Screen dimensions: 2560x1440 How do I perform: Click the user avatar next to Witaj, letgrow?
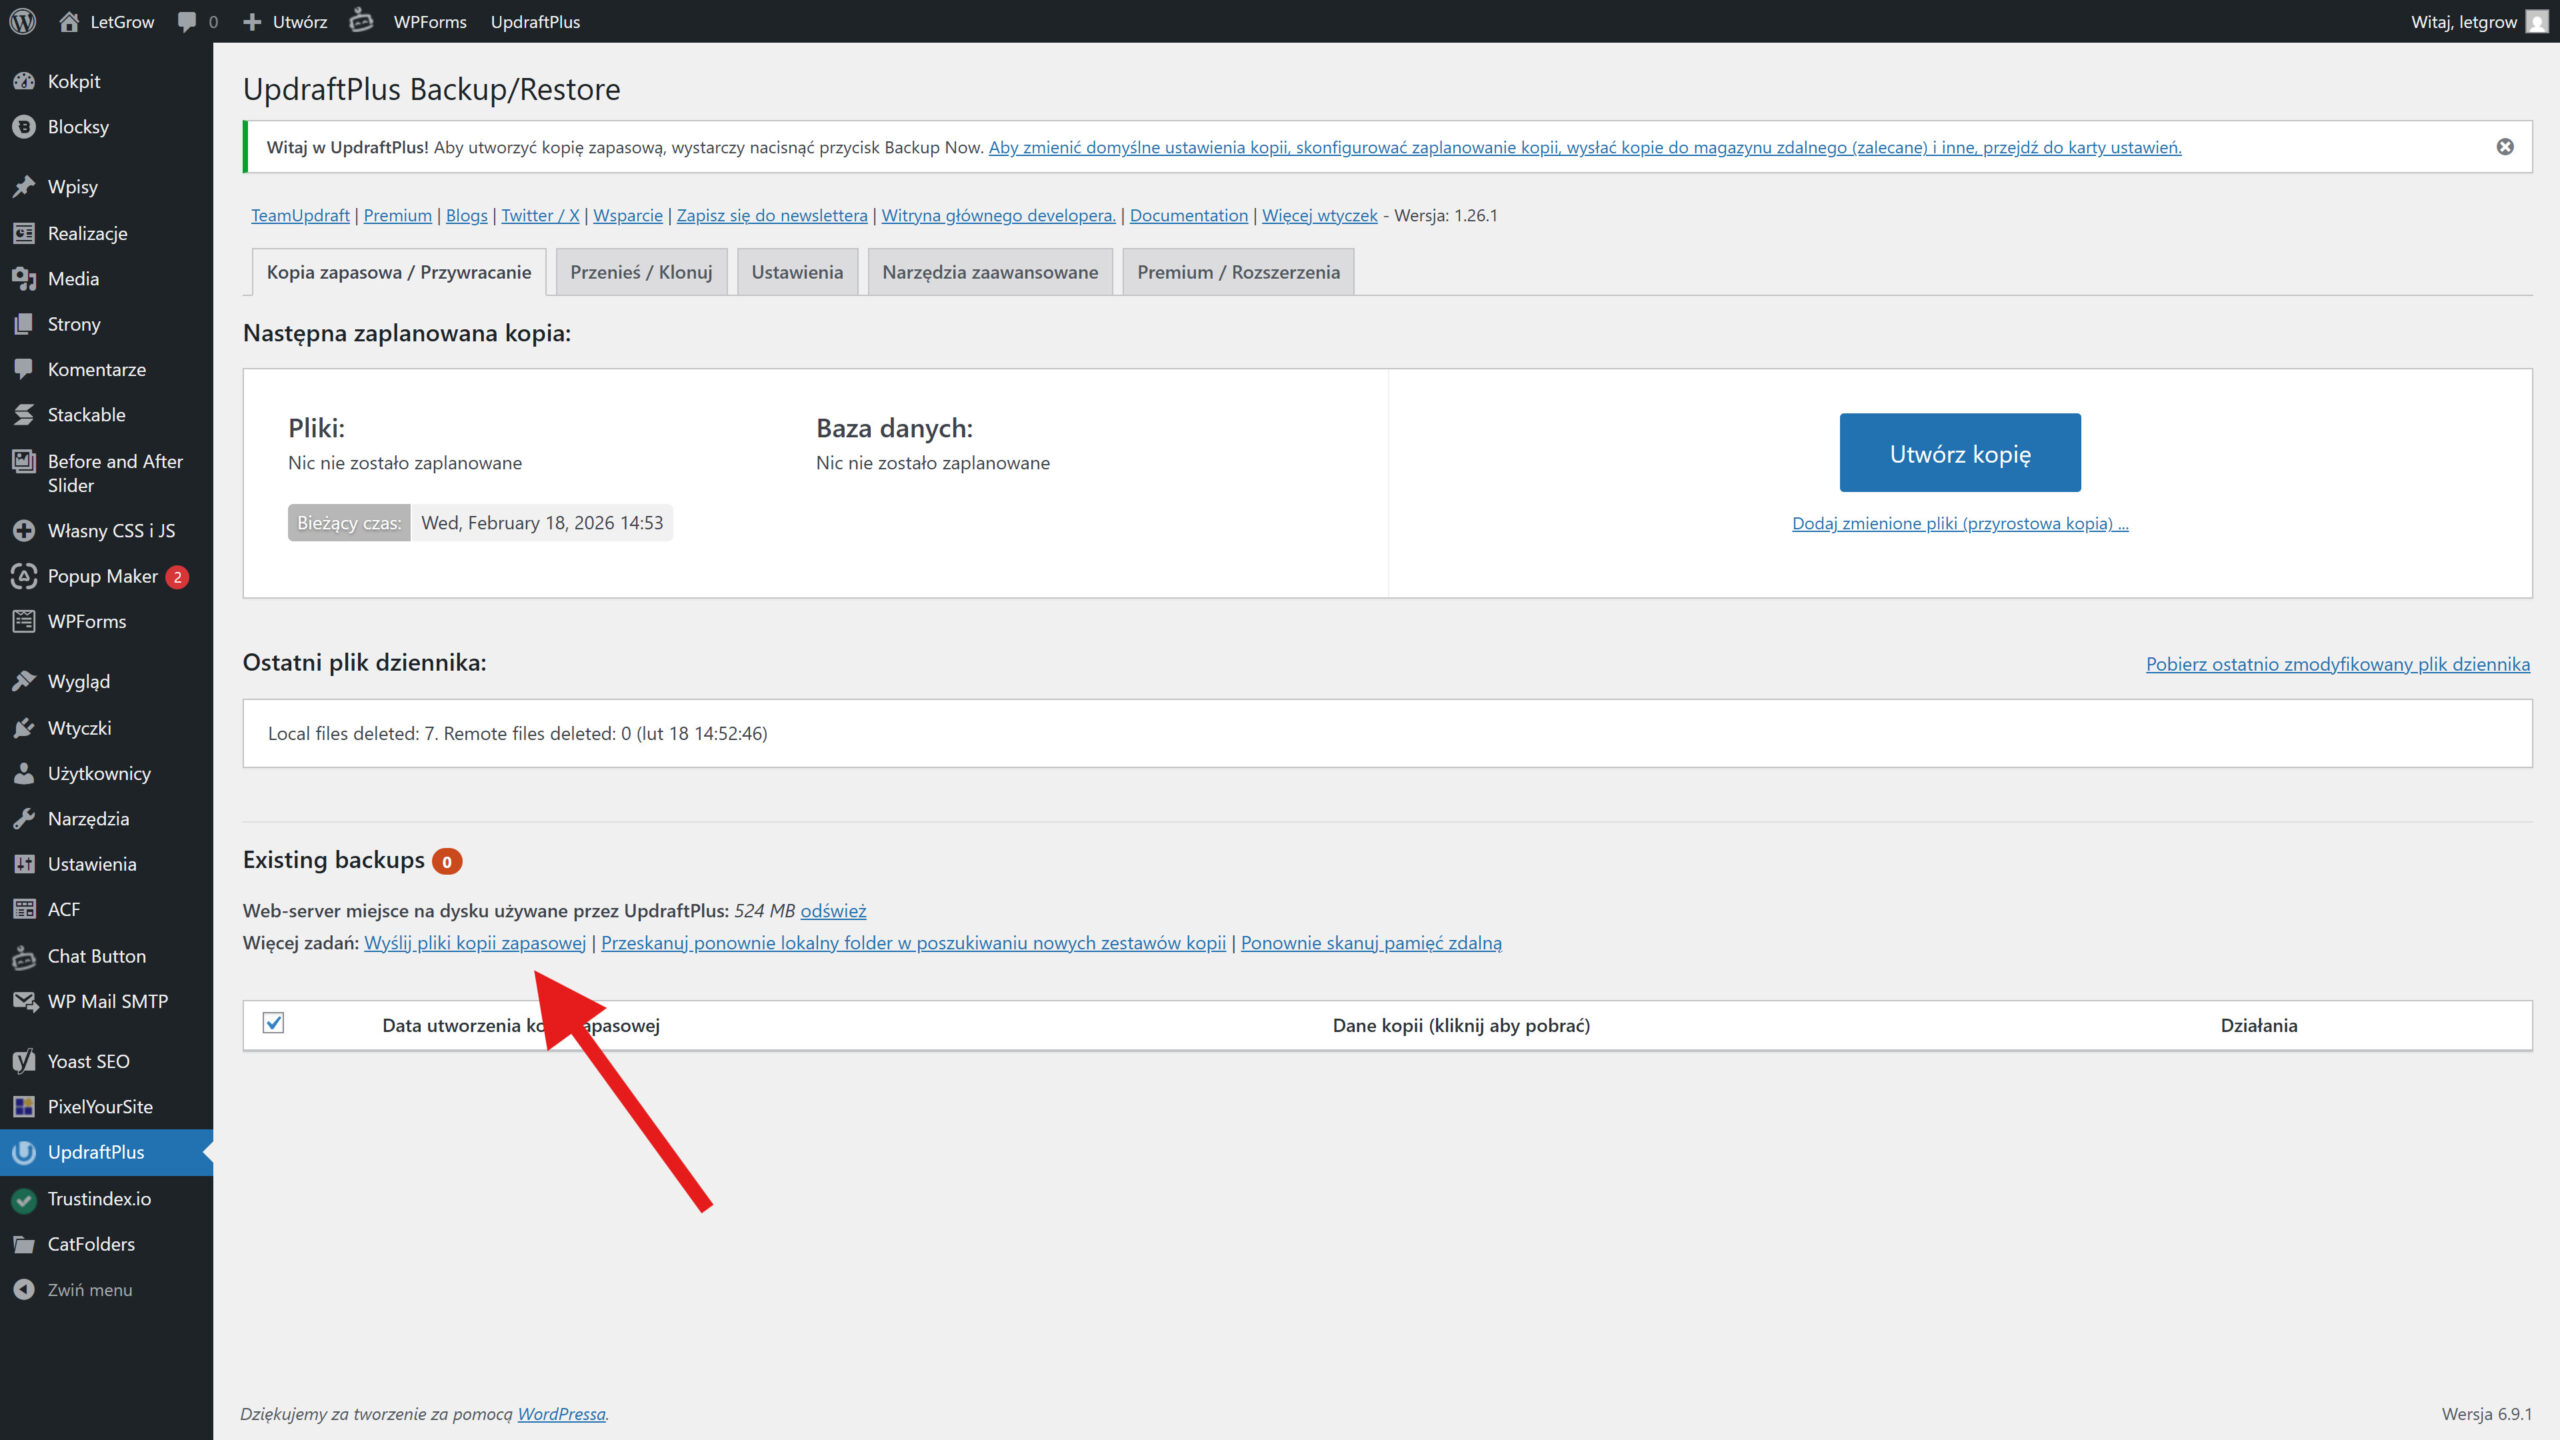point(2537,21)
